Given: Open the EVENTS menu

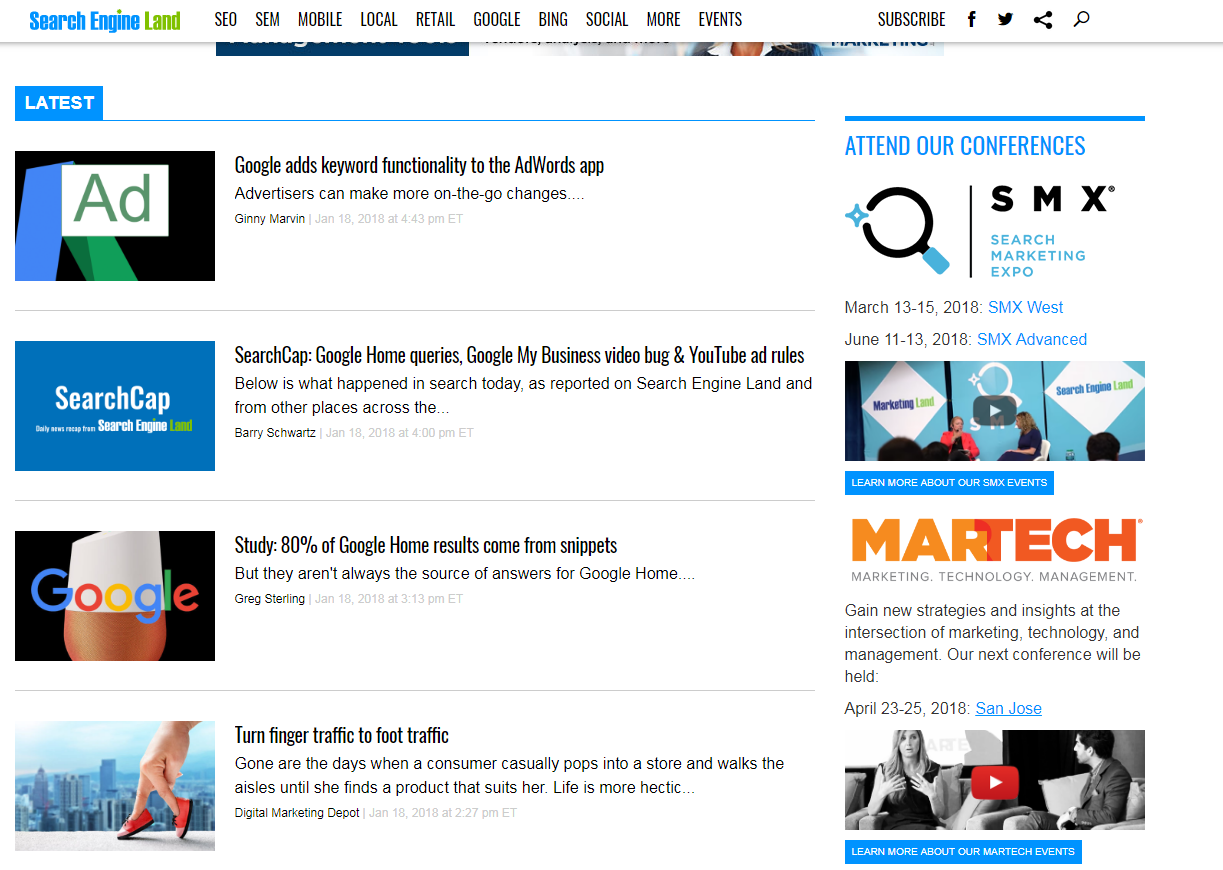Looking at the screenshot, I should [x=720, y=19].
